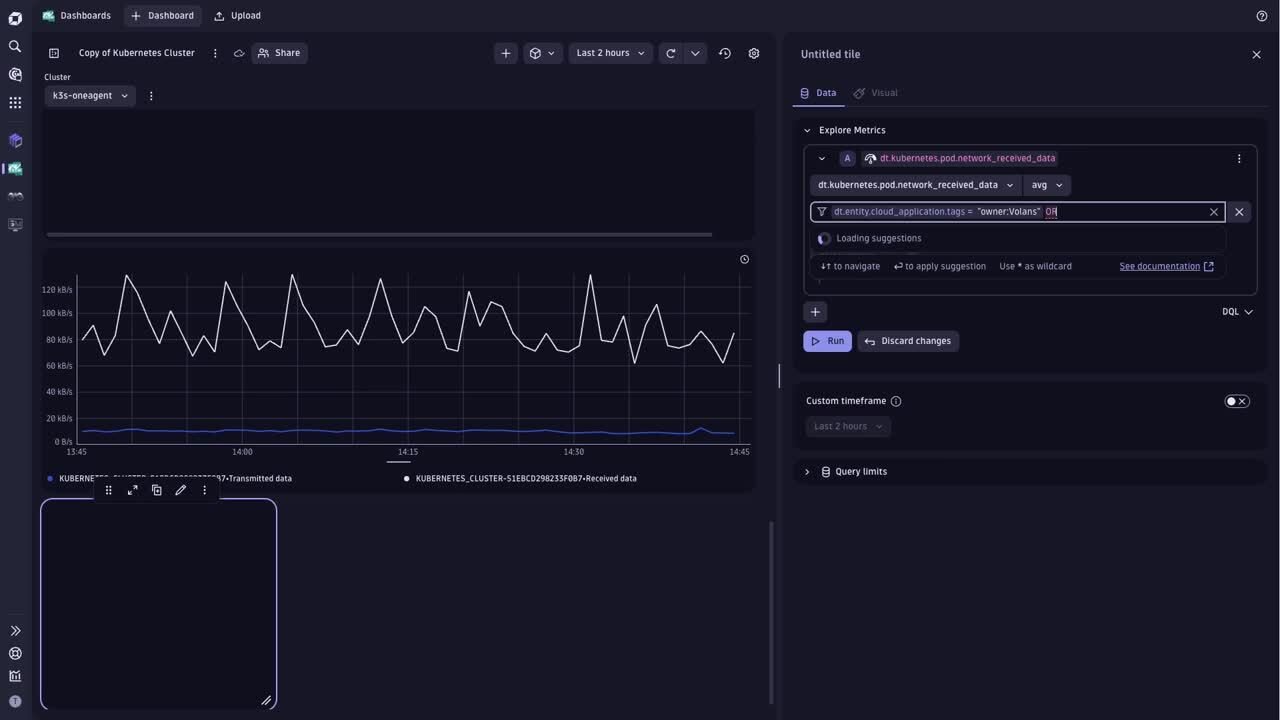Click the Untitled tile title field
This screenshot has width=1280, height=720.
click(830, 55)
